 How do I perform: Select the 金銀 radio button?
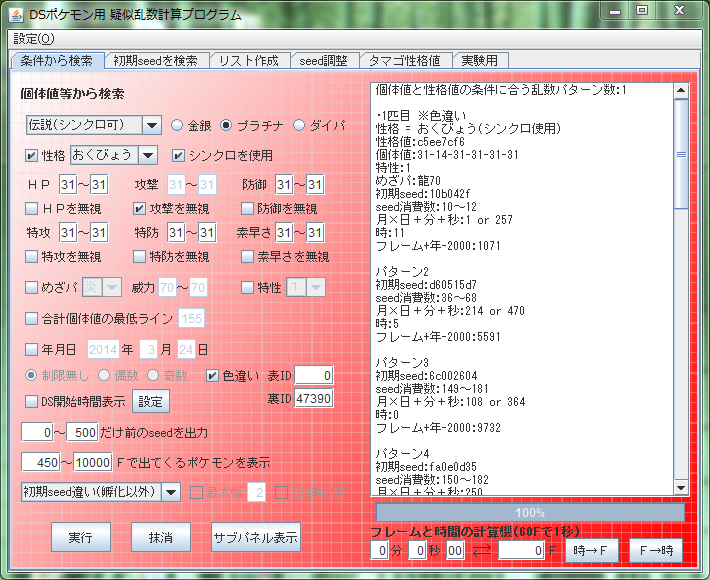click(x=177, y=125)
